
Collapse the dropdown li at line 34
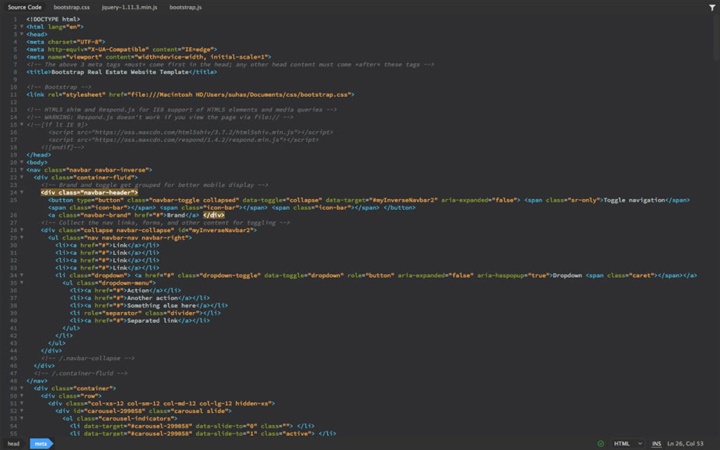tap(22, 276)
